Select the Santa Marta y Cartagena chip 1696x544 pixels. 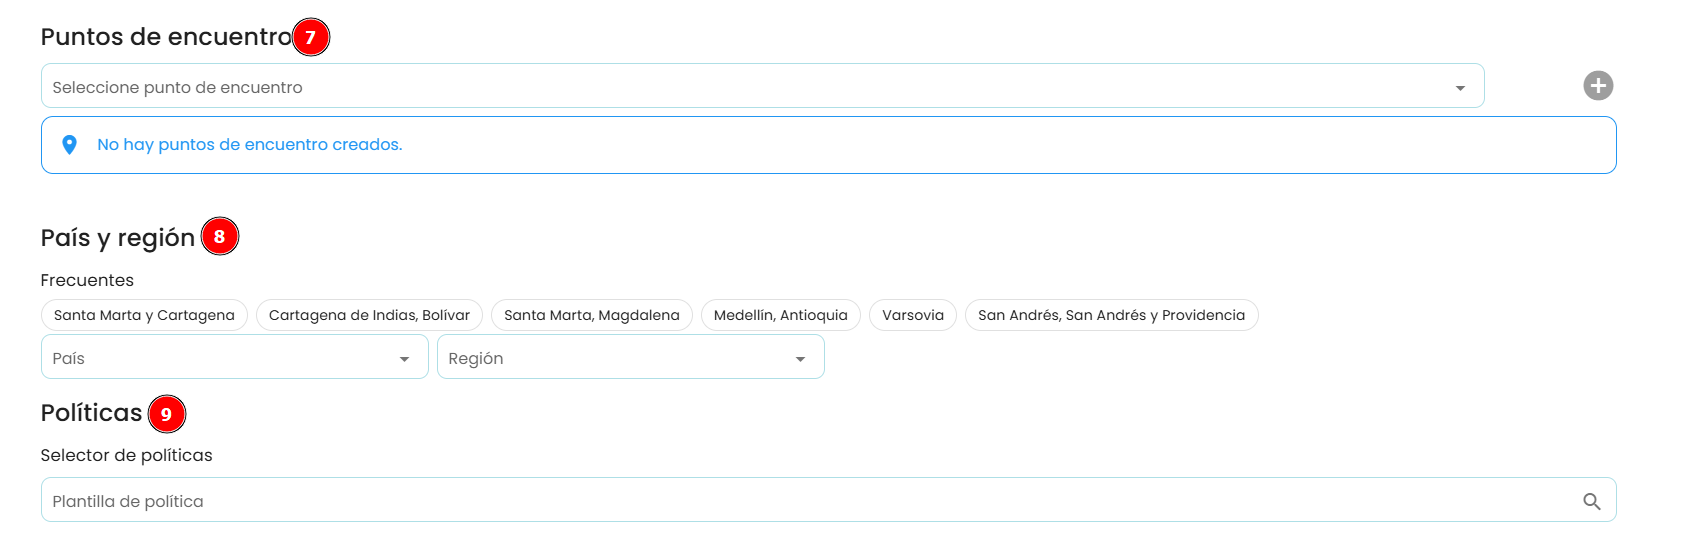(144, 315)
